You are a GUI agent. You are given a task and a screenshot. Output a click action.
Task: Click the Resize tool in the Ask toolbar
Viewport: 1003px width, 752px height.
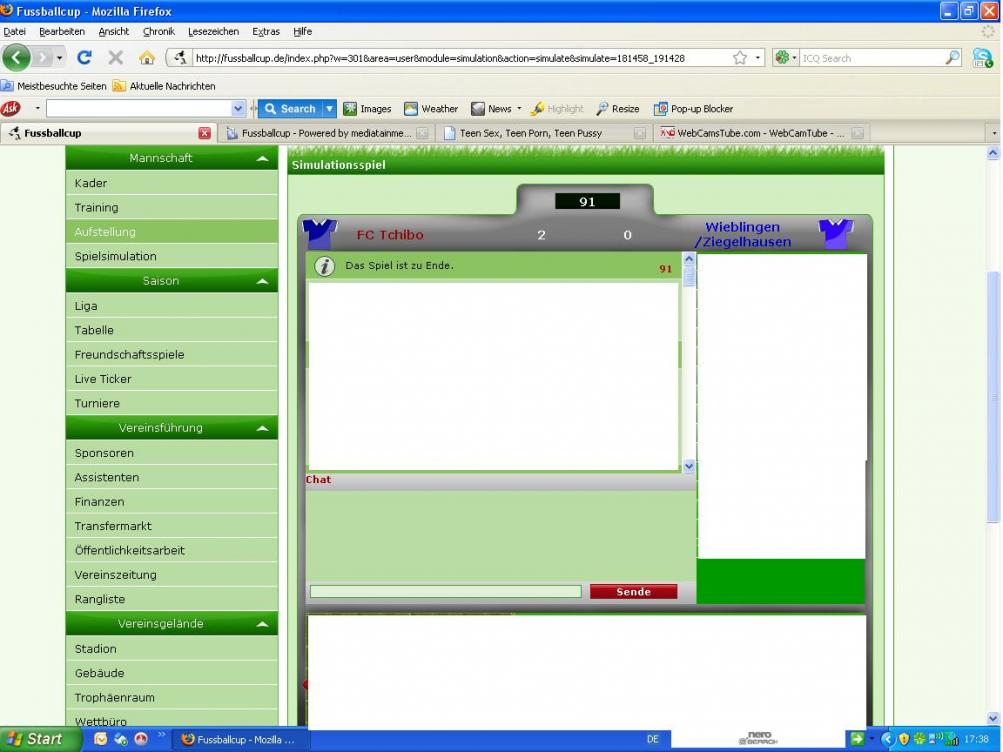[x=618, y=109]
